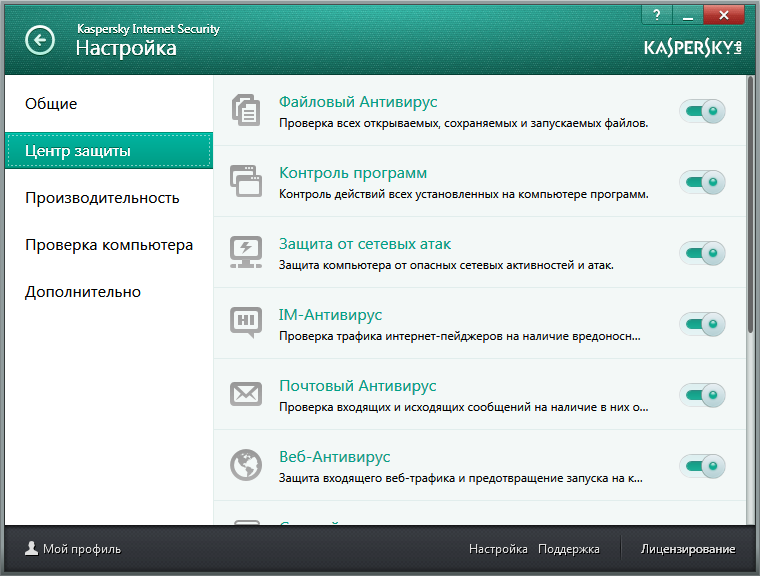Click the IM-Антивирус chat bubble icon
This screenshot has height=576, width=760.
[x=246, y=322]
